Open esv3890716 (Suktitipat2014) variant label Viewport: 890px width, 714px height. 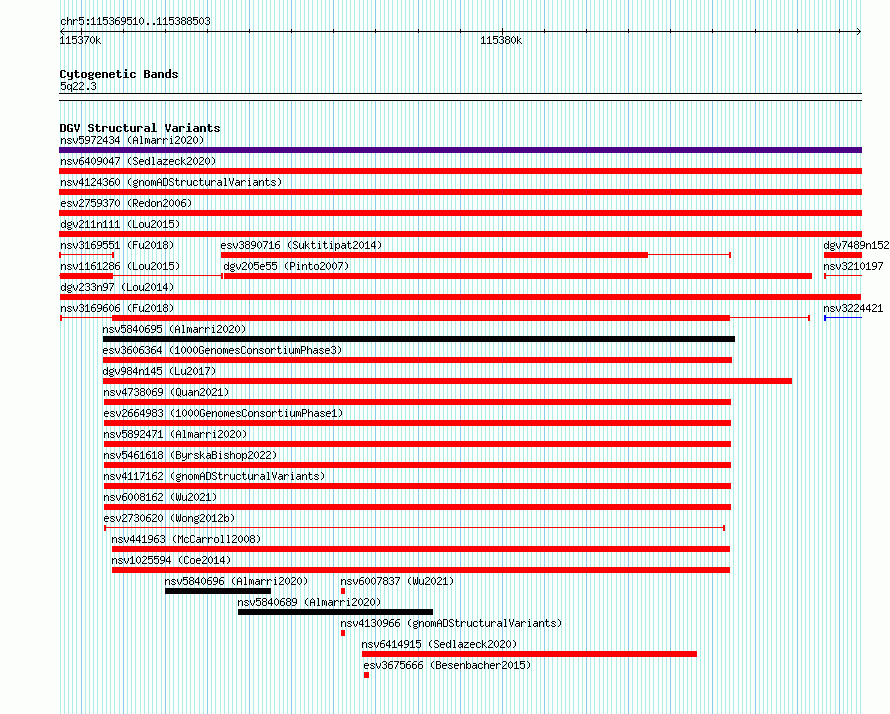pyautogui.click(x=301, y=245)
